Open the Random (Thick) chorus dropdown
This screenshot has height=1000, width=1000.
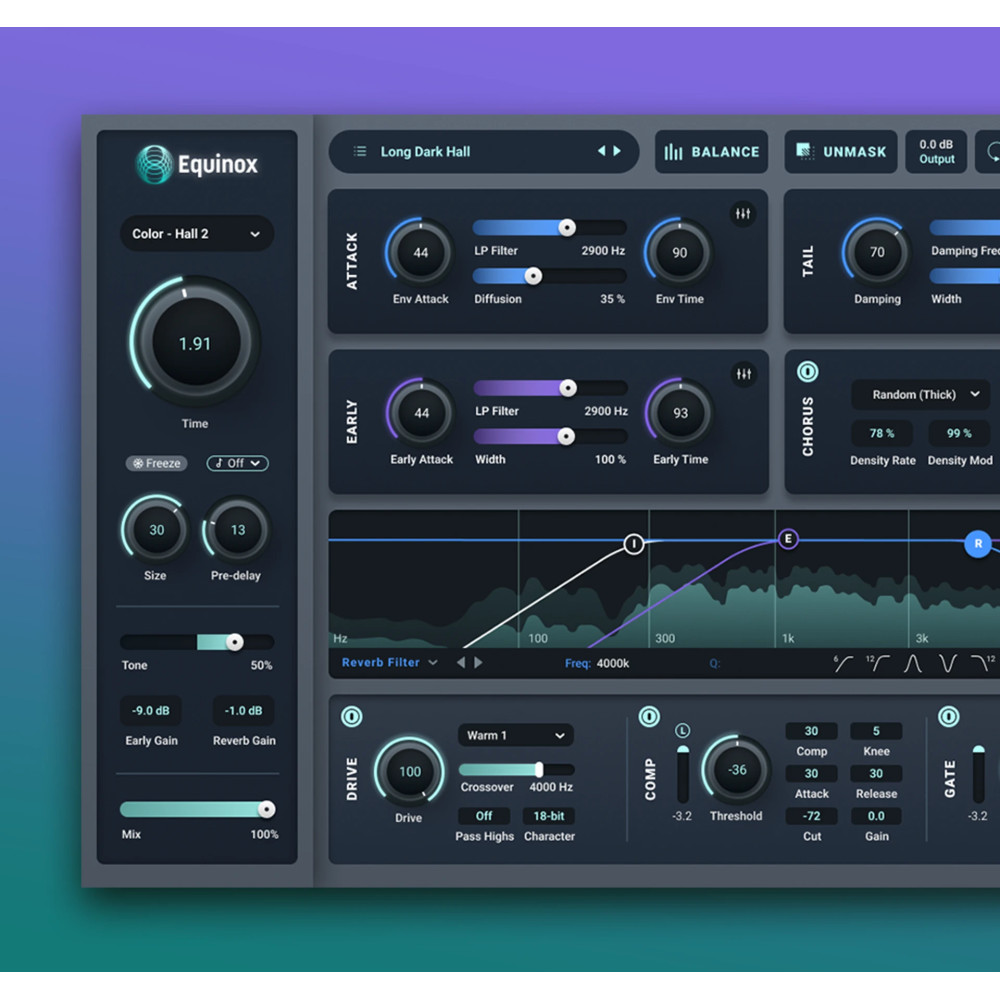(x=920, y=394)
